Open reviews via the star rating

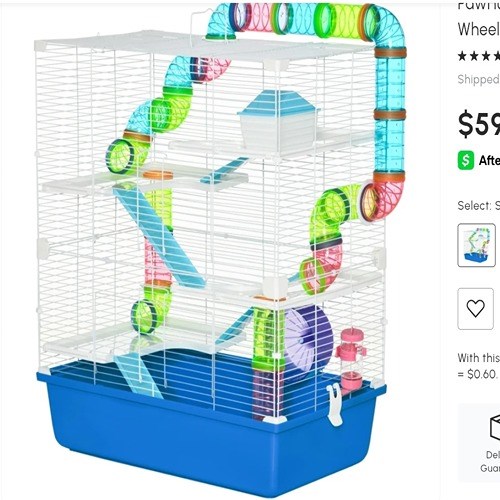[479, 56]
